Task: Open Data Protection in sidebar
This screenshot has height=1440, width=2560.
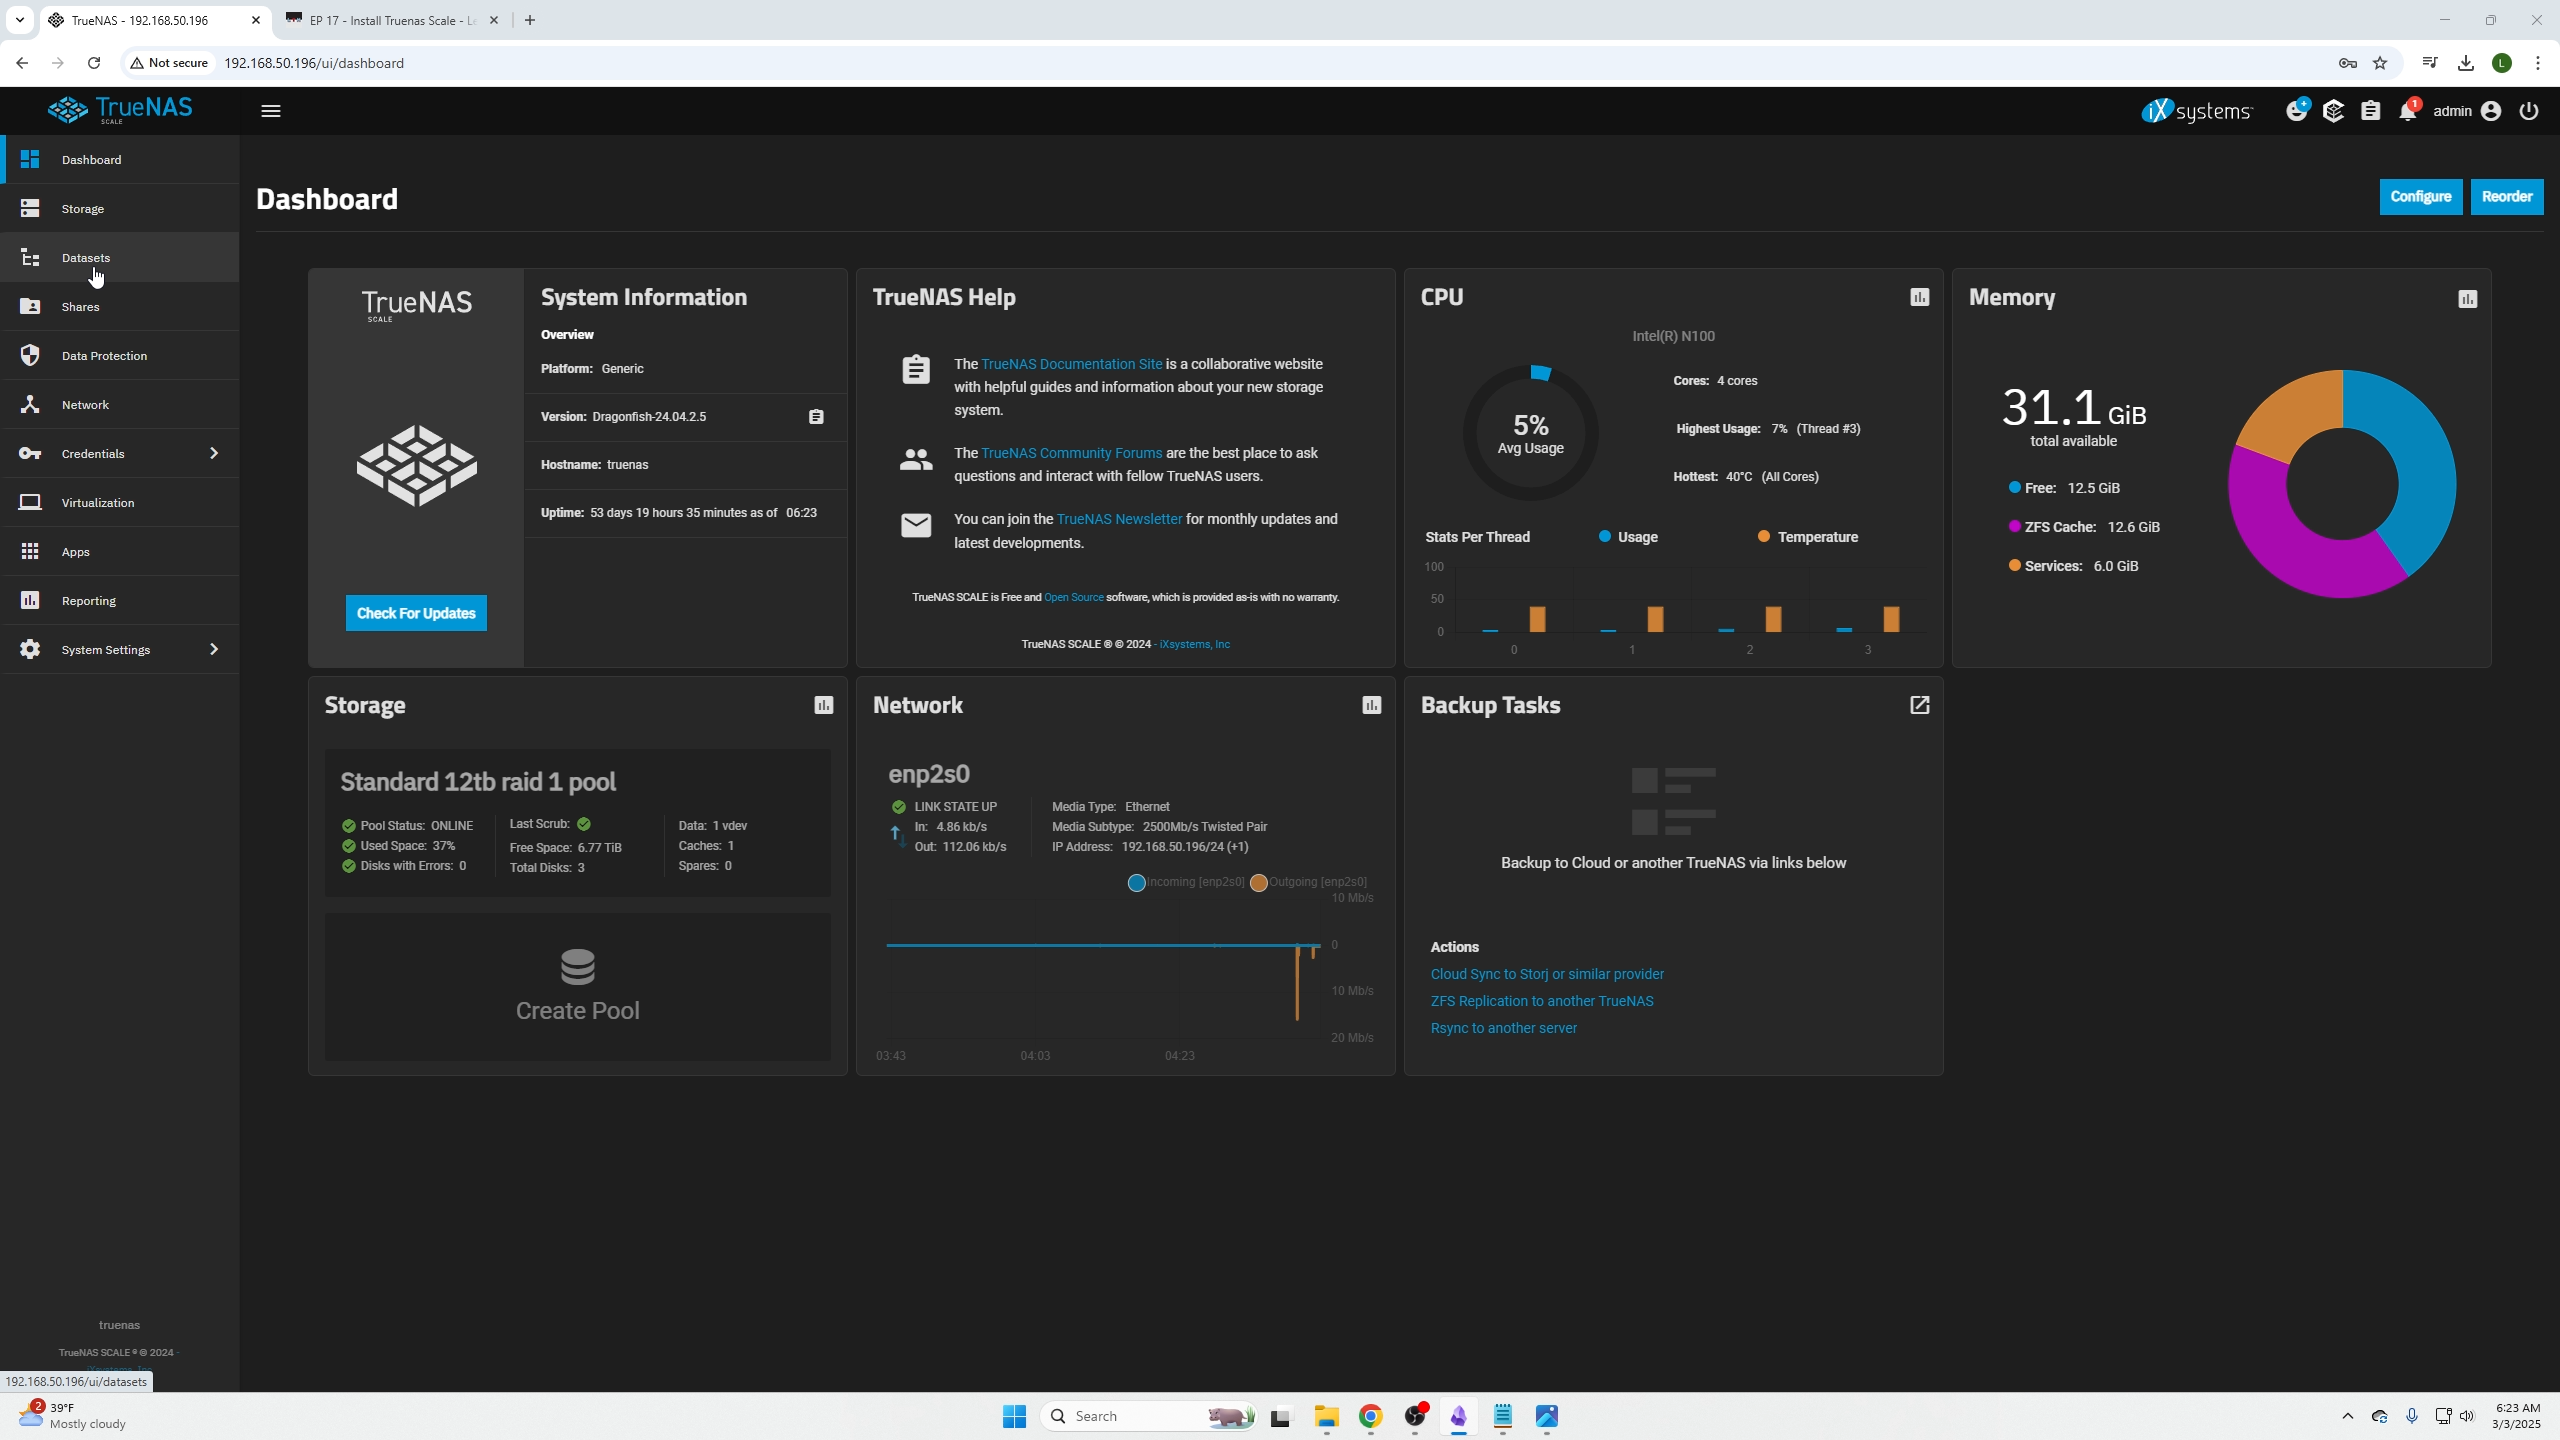Action: point(120,355)
